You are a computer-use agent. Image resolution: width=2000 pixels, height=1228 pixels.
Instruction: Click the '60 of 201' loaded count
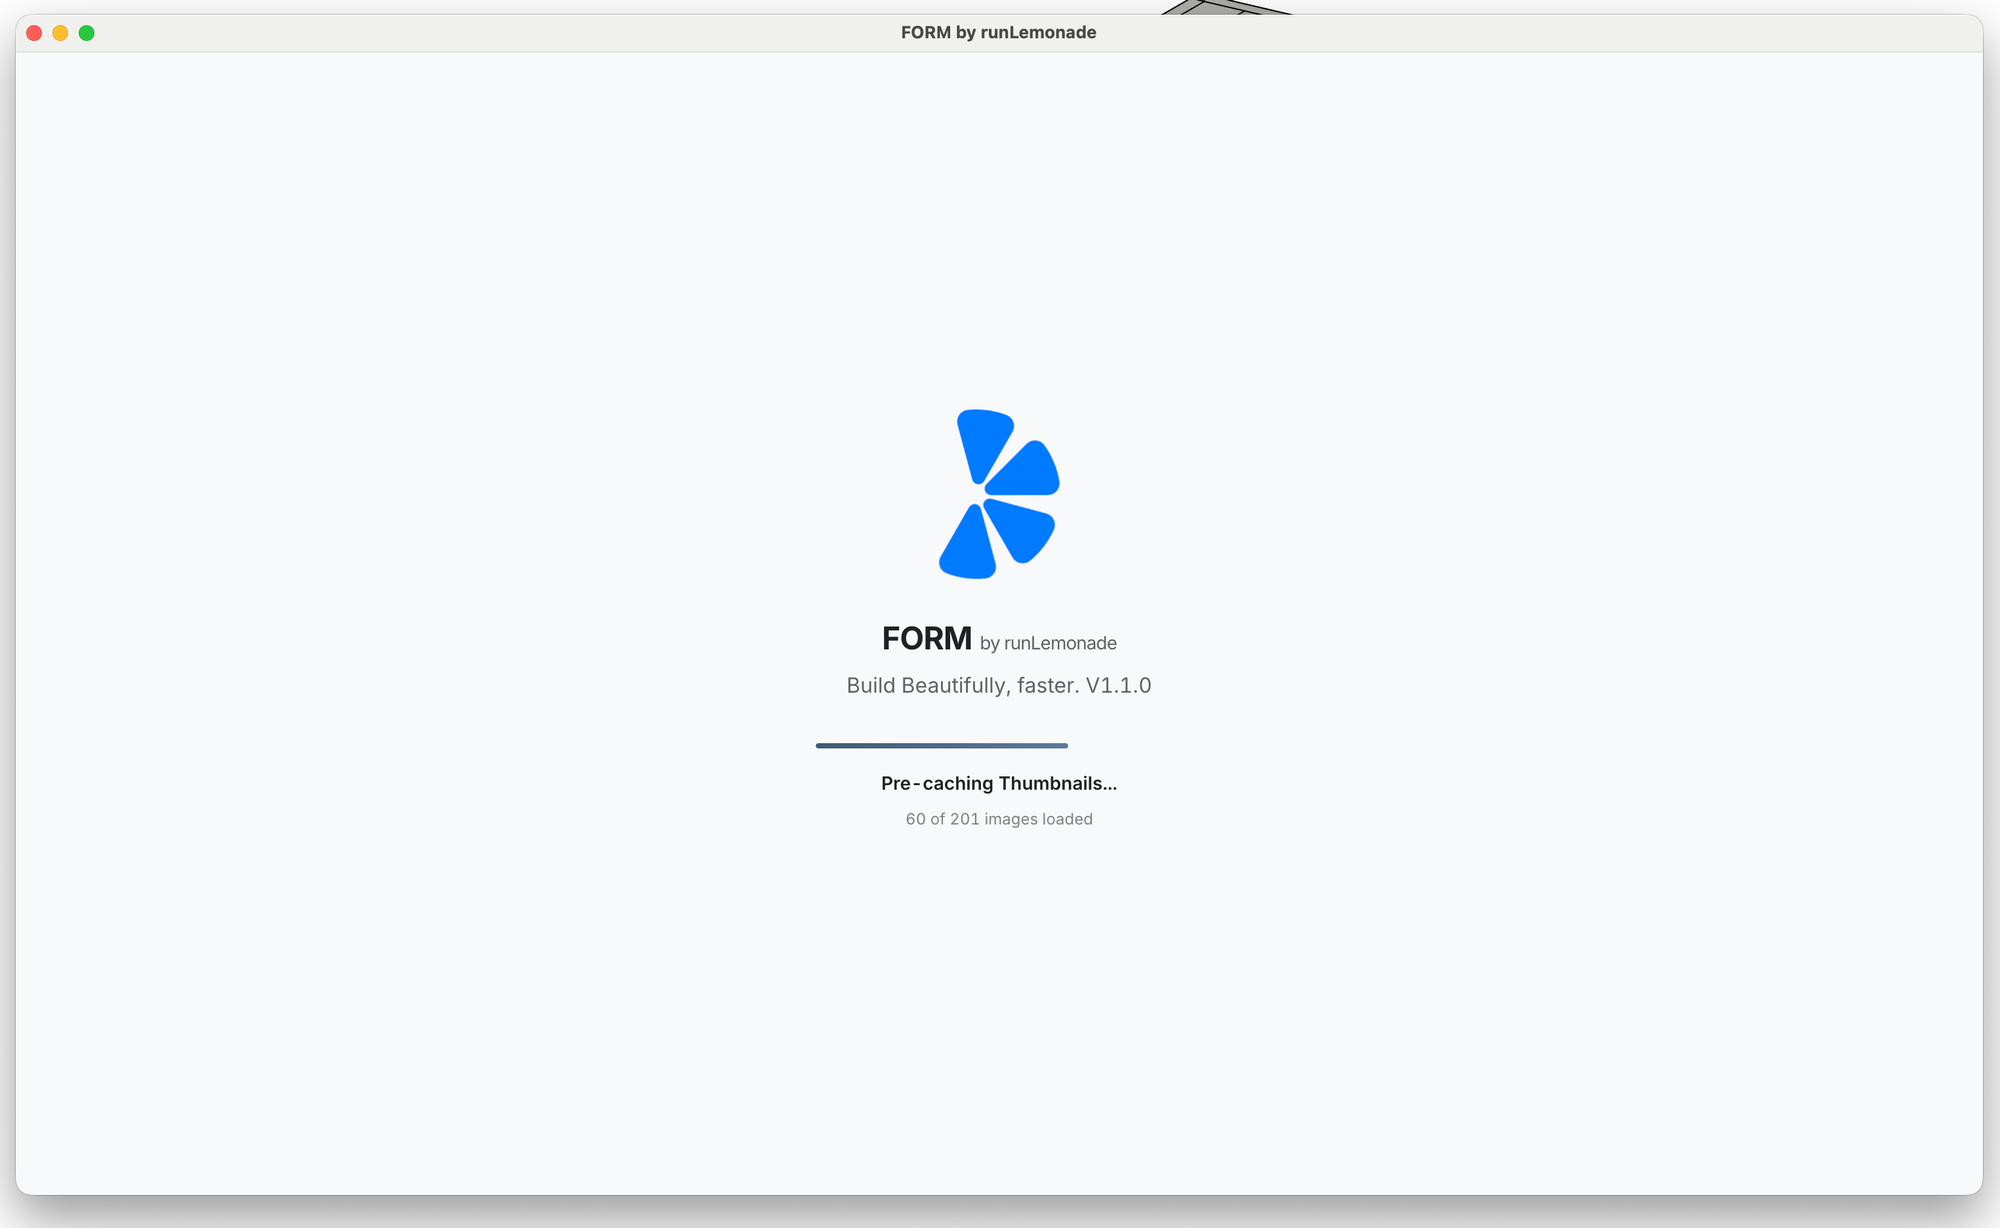(x=942, y=819)
